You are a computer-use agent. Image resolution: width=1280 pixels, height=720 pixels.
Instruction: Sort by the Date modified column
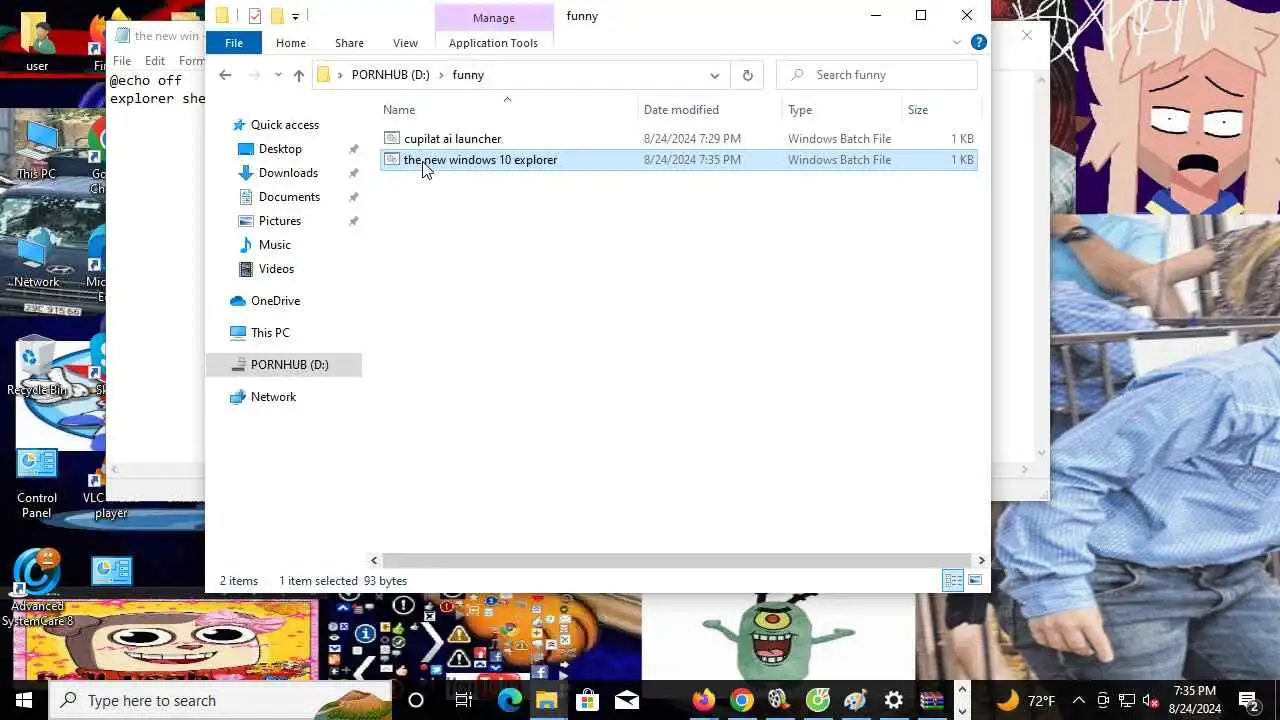click(x=681, y=110)
